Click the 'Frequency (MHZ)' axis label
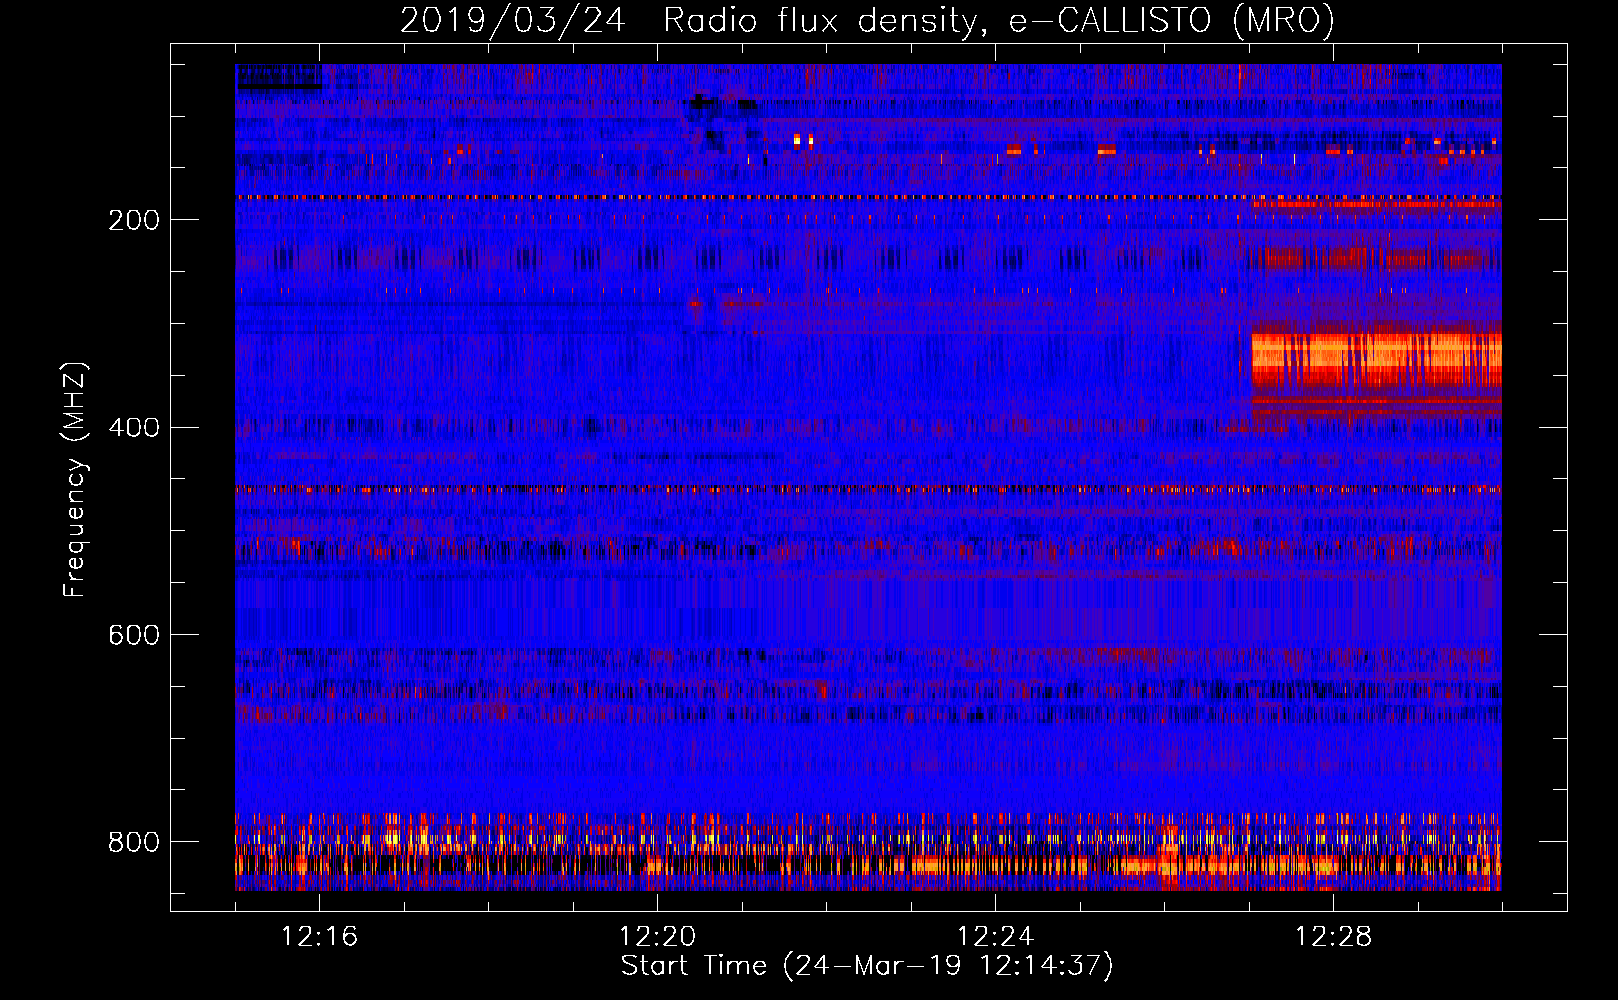The image size is (1618, 1000). [75, 479]
